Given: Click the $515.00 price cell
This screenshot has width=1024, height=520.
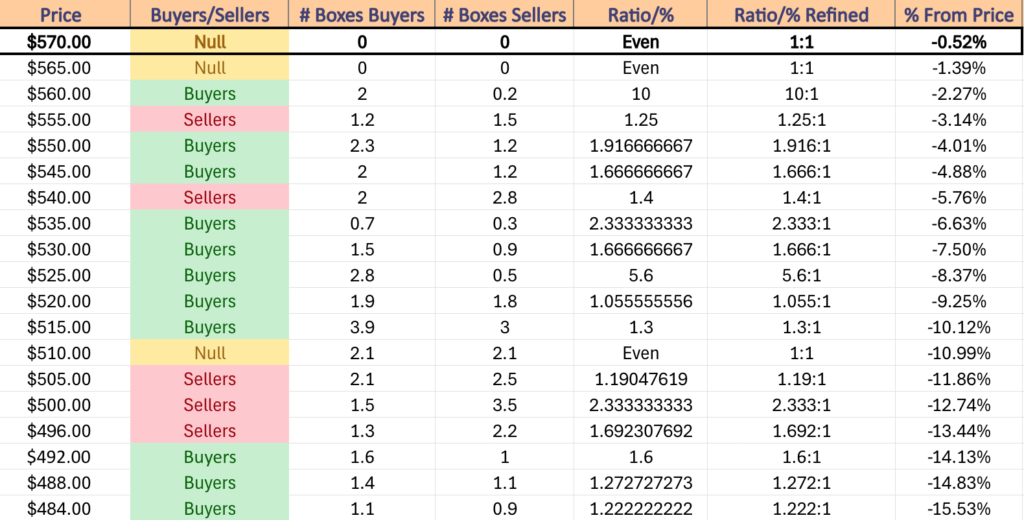Looking at the screenshot, I should (65, 327).
